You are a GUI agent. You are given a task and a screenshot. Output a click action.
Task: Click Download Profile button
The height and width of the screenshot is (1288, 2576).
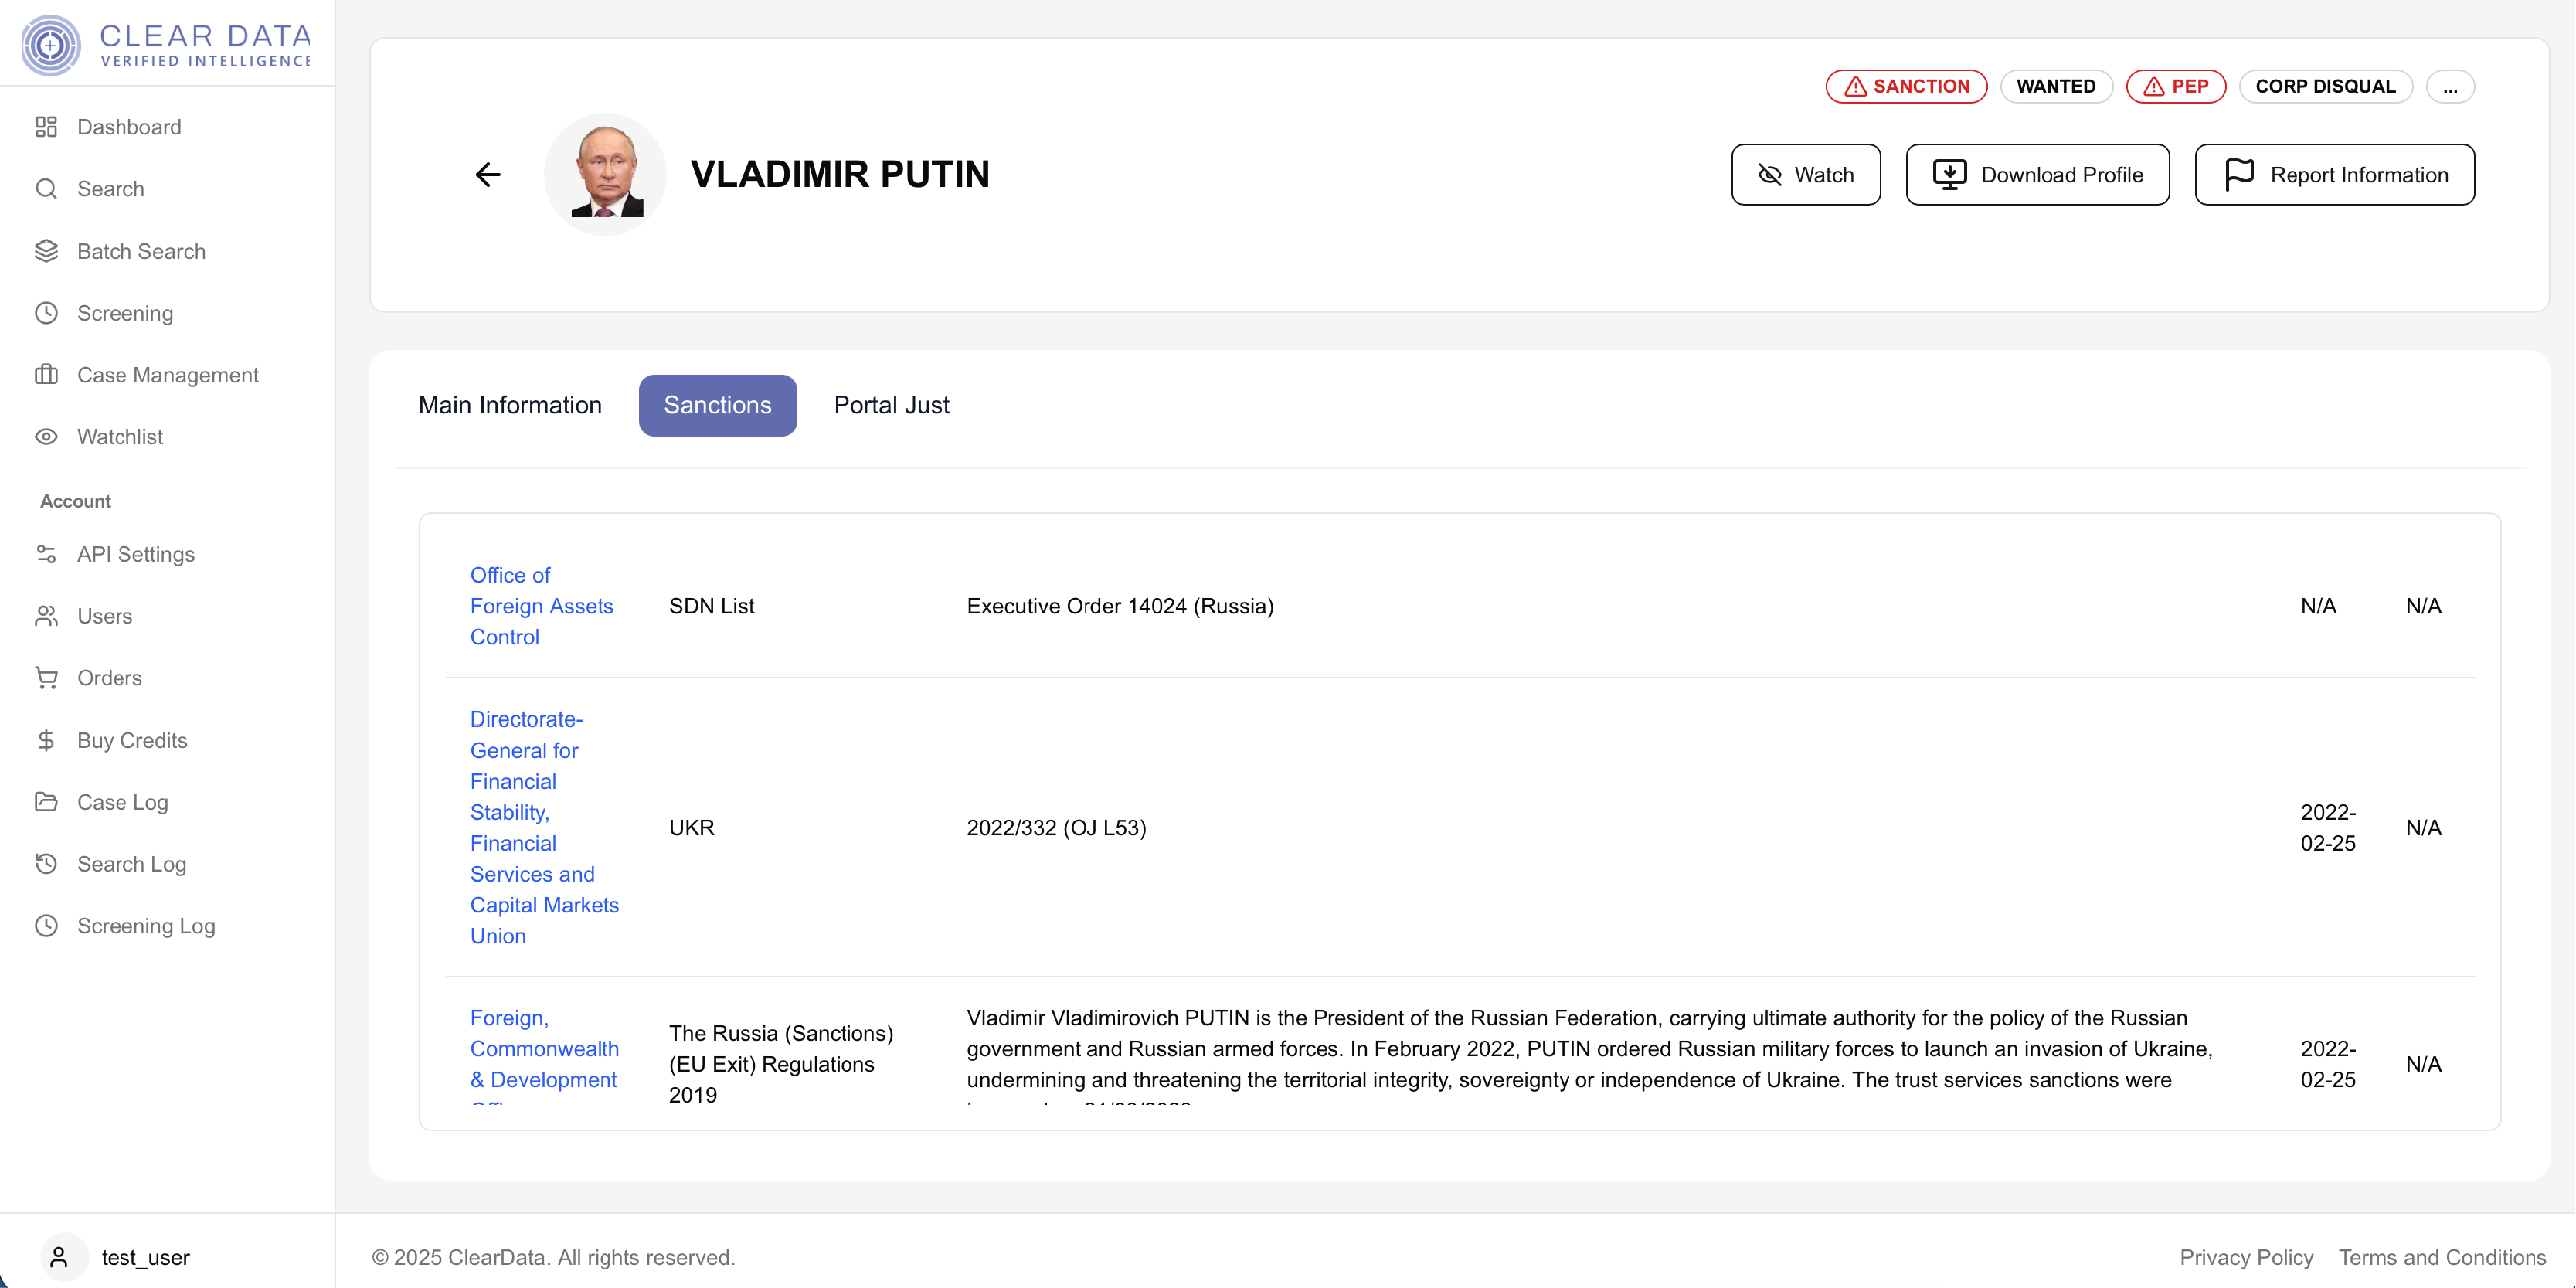[2037, 175]
